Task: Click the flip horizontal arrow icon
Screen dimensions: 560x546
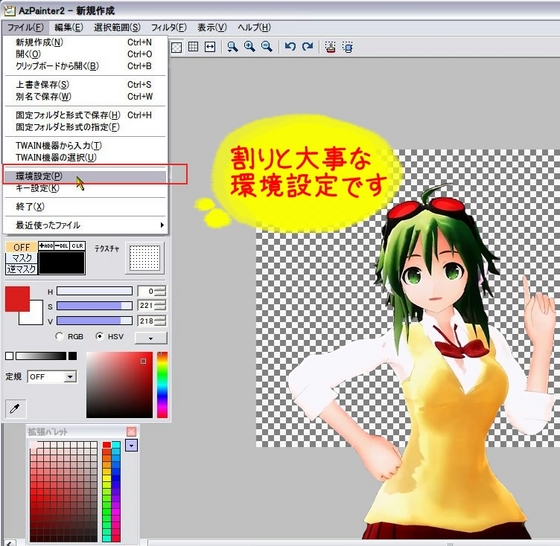Action: pos(210,47)
